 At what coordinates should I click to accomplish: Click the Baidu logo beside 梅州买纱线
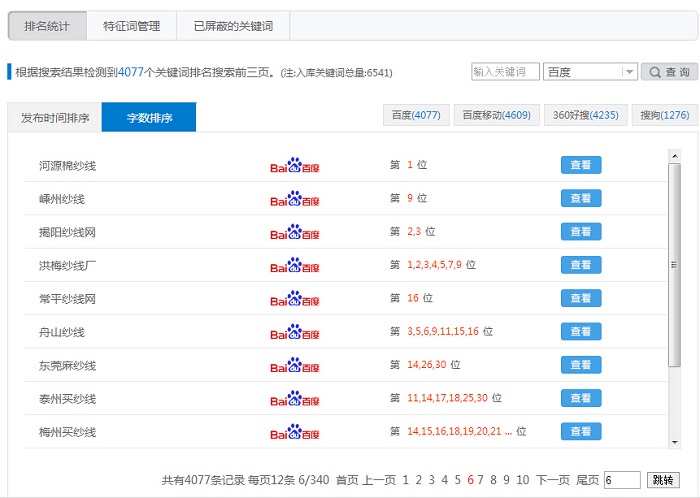[294, 431]
